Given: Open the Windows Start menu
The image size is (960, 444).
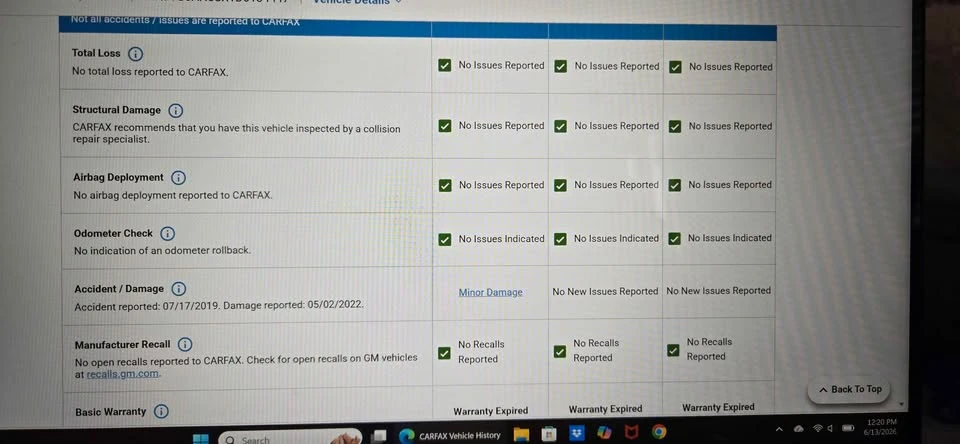Looking at the screenshot, I should (x=200, y=438).
